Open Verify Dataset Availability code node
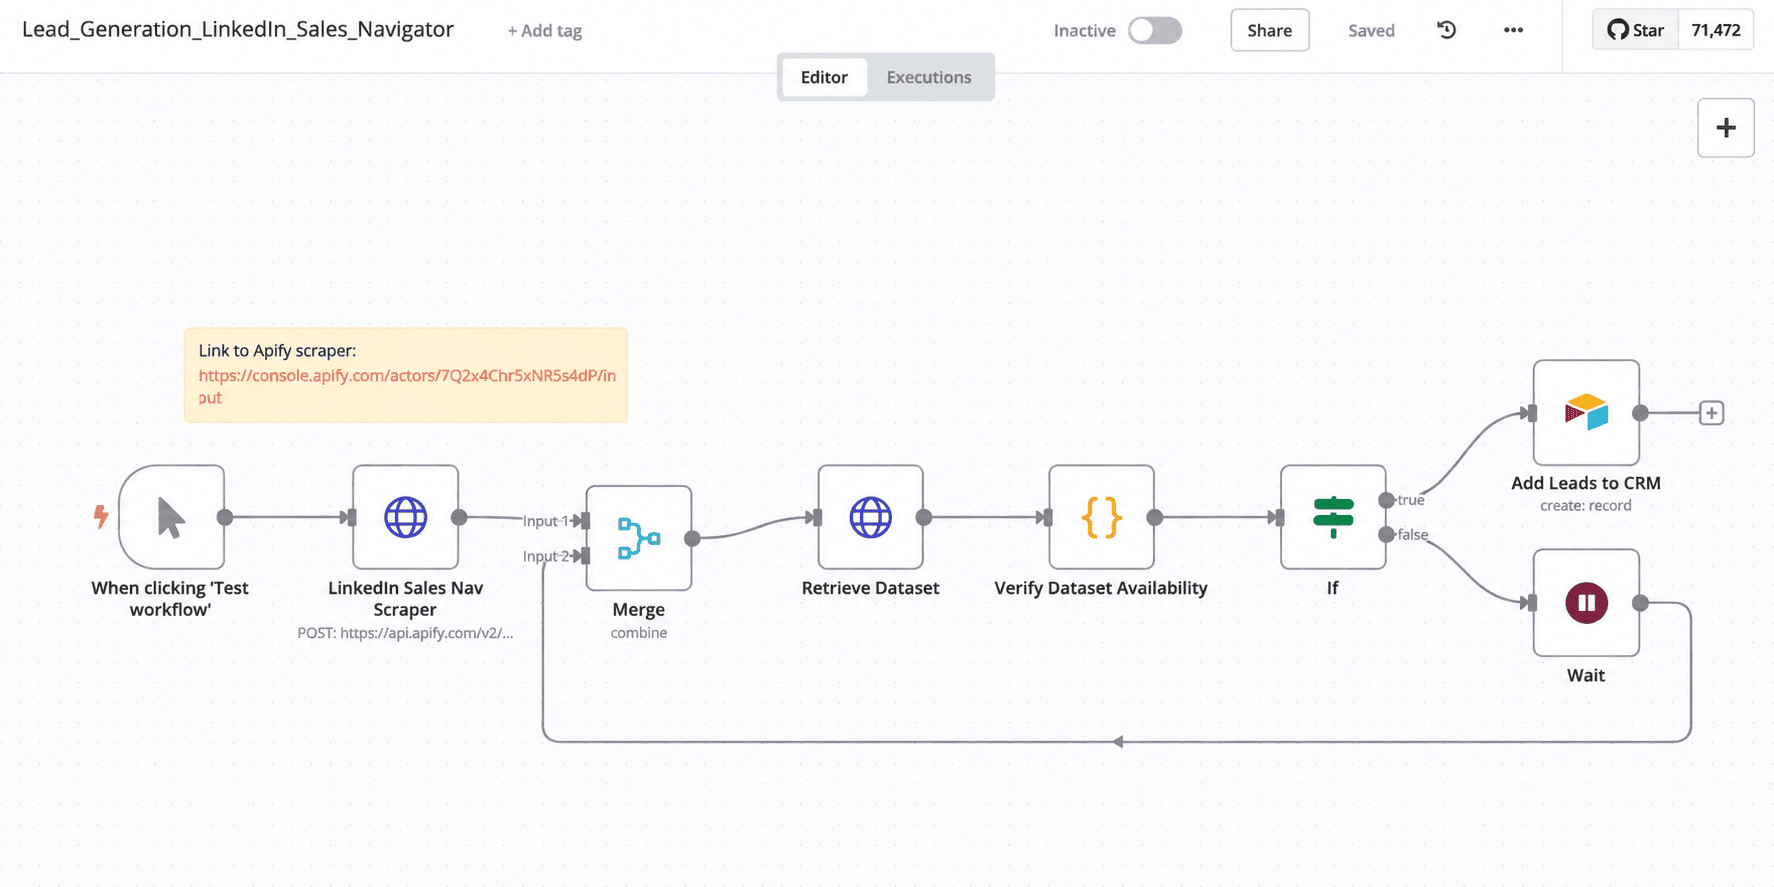Viewport: 1774px width, 887px height. pyautogui.click(x=1101, y=517)
